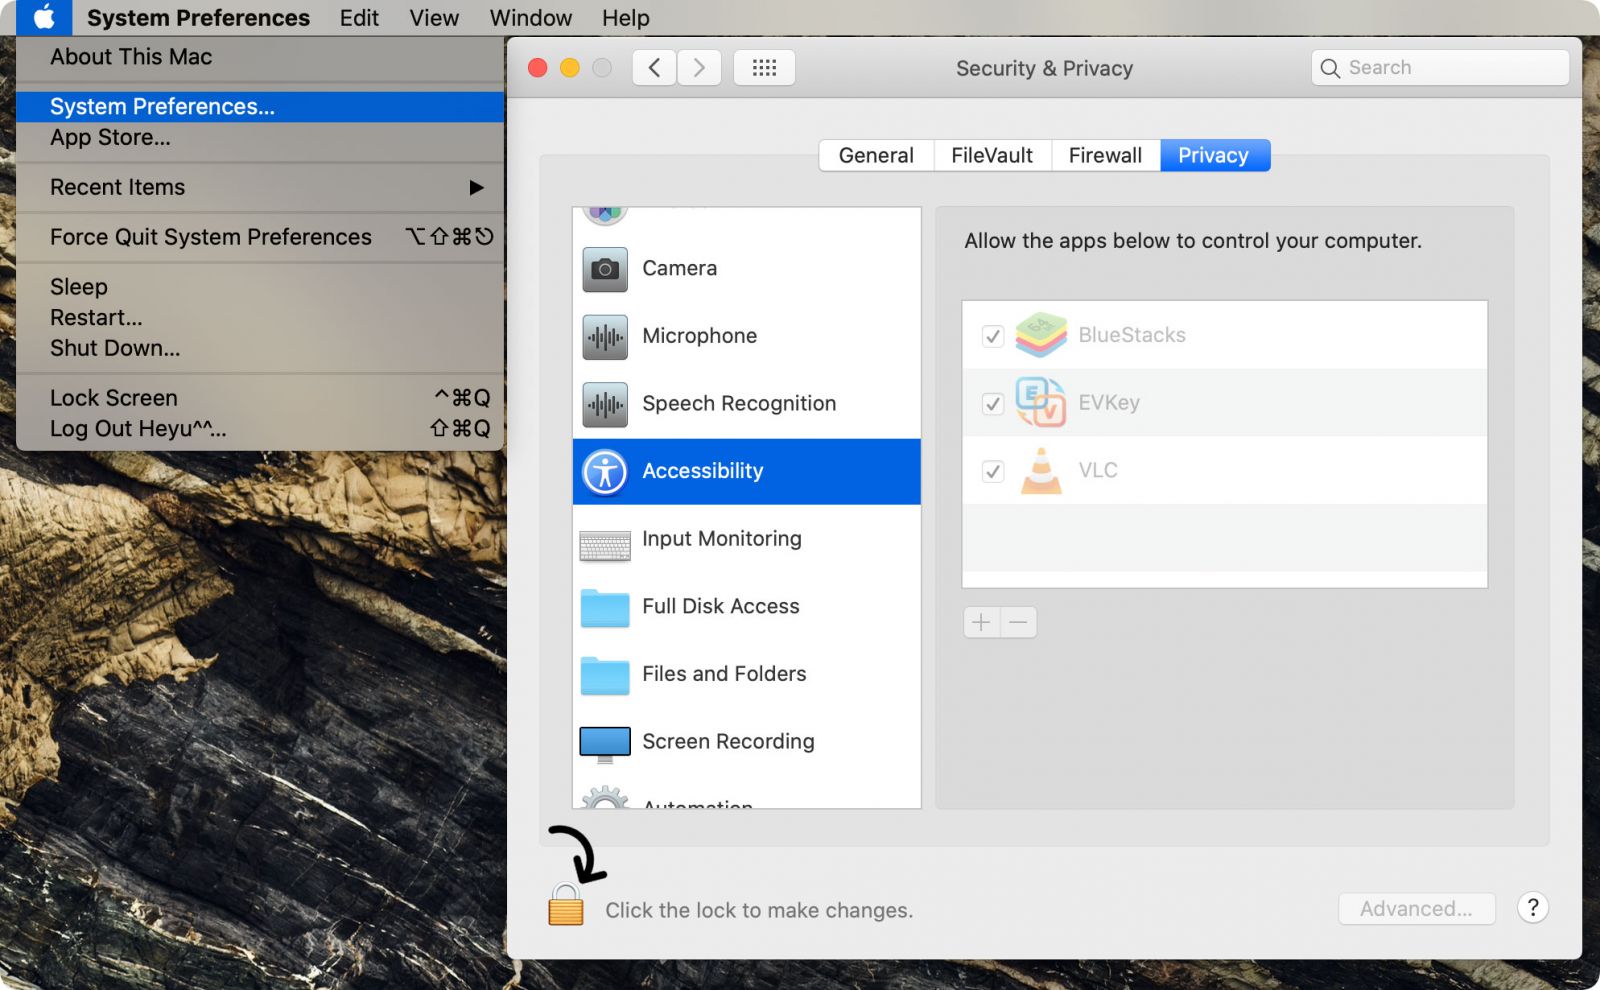
Task: Click the padlock to unlock changes
Action: 566,904
